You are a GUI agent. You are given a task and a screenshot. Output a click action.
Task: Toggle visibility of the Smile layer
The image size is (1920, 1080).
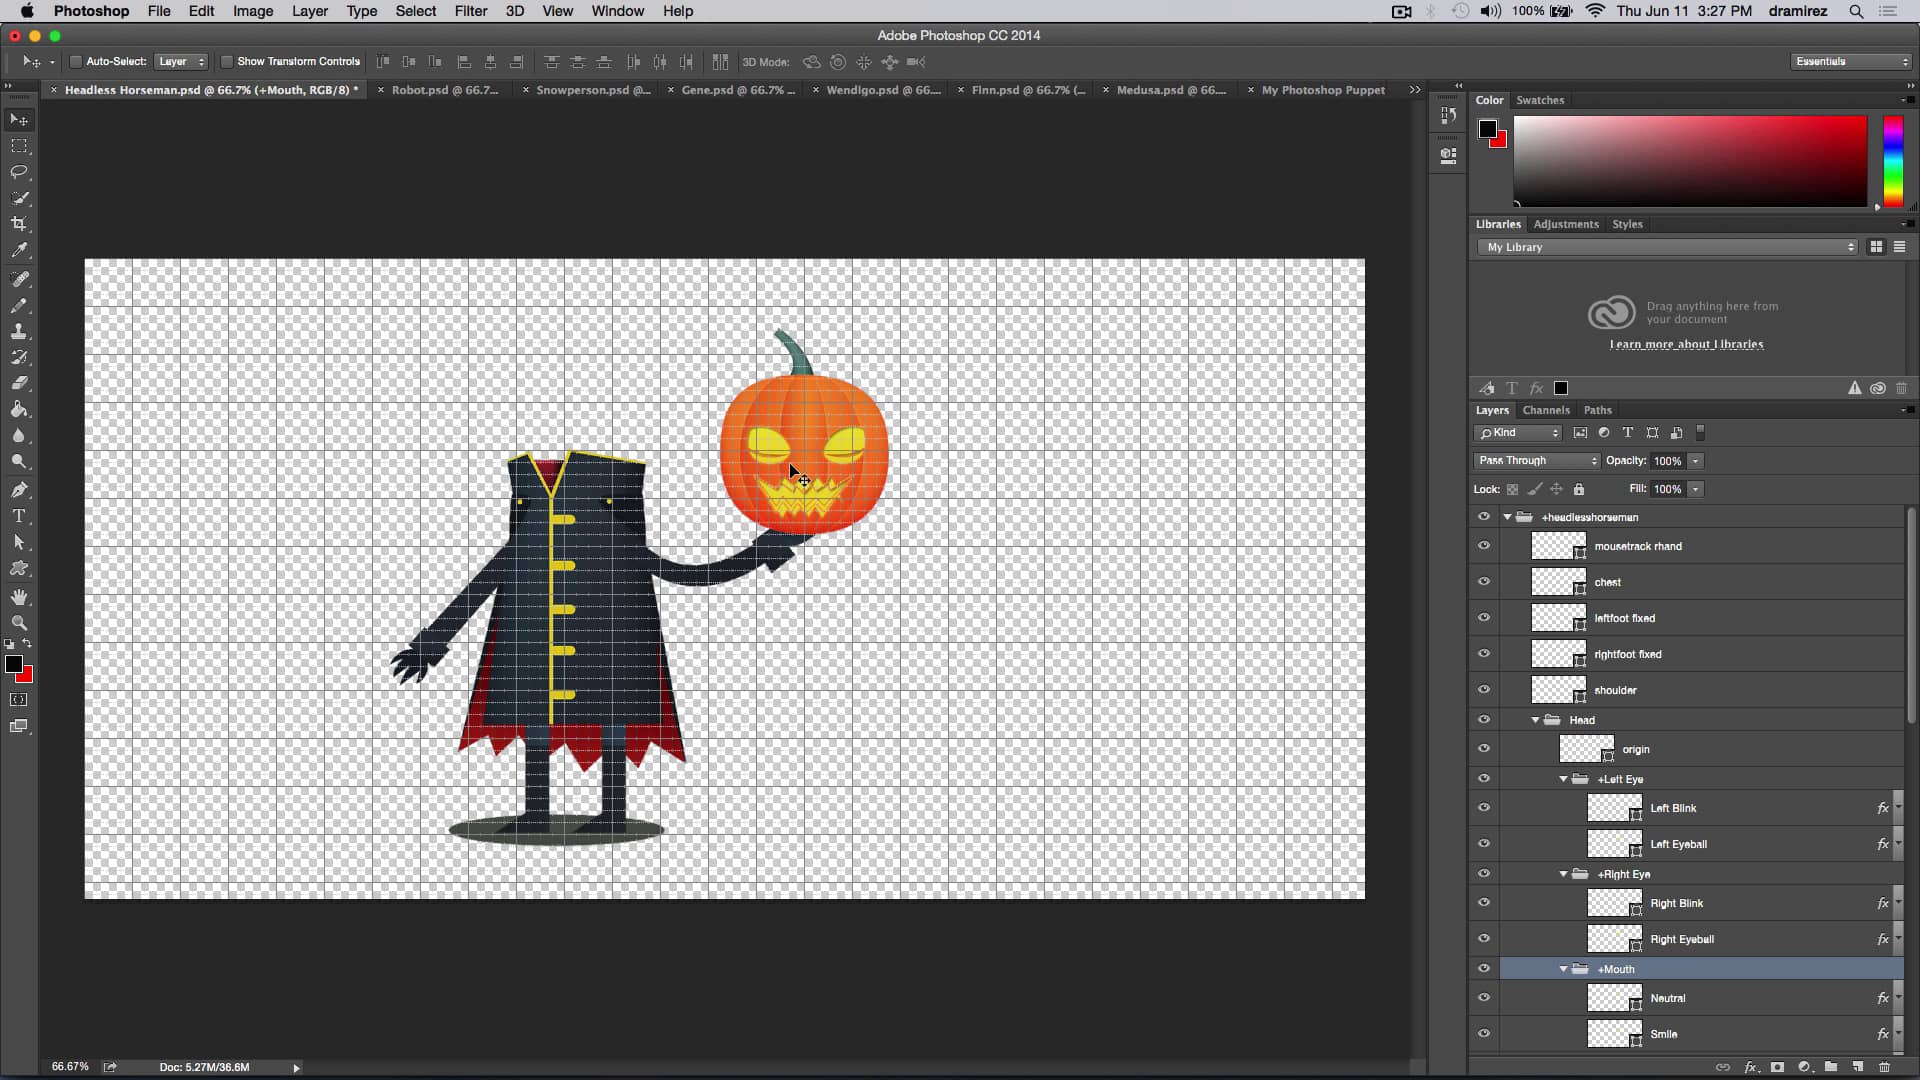1485,1033
